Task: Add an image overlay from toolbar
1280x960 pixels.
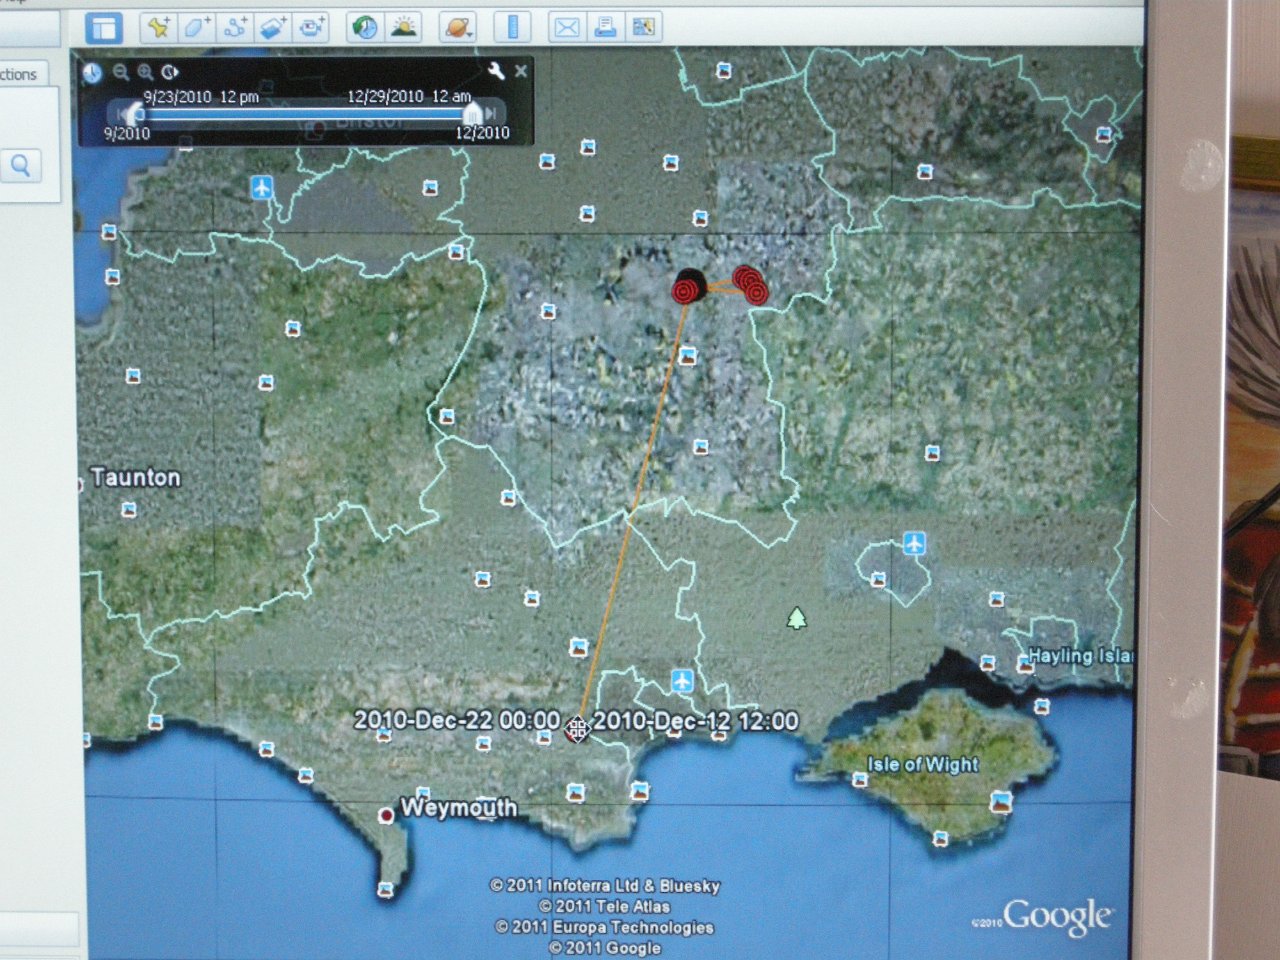Action: 273,28
